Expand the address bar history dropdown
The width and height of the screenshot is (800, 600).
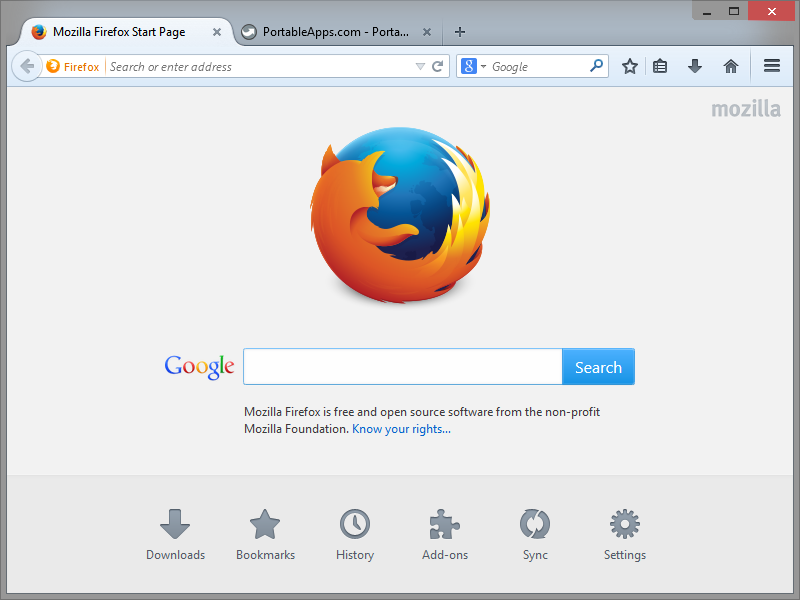pyautogui.click(x=420, y=66)
